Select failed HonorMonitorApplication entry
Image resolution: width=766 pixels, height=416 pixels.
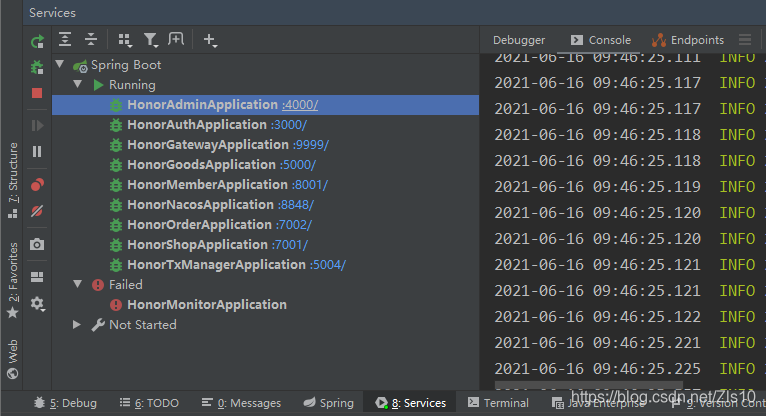tap(207, 305)
